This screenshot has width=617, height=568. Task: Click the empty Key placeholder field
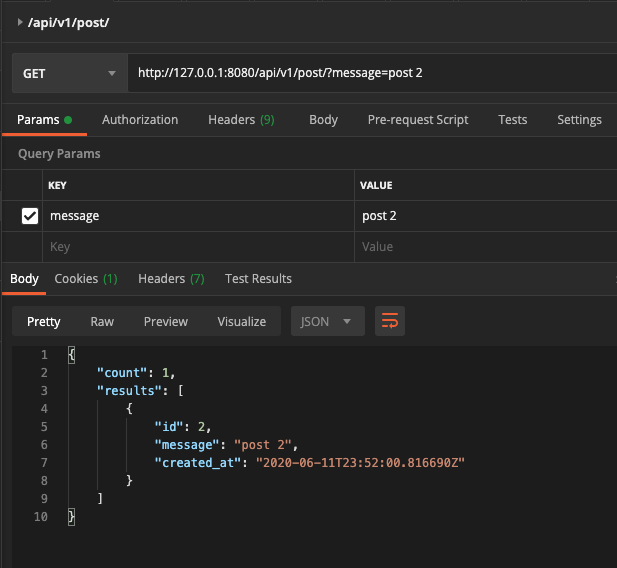coord(198,247)
